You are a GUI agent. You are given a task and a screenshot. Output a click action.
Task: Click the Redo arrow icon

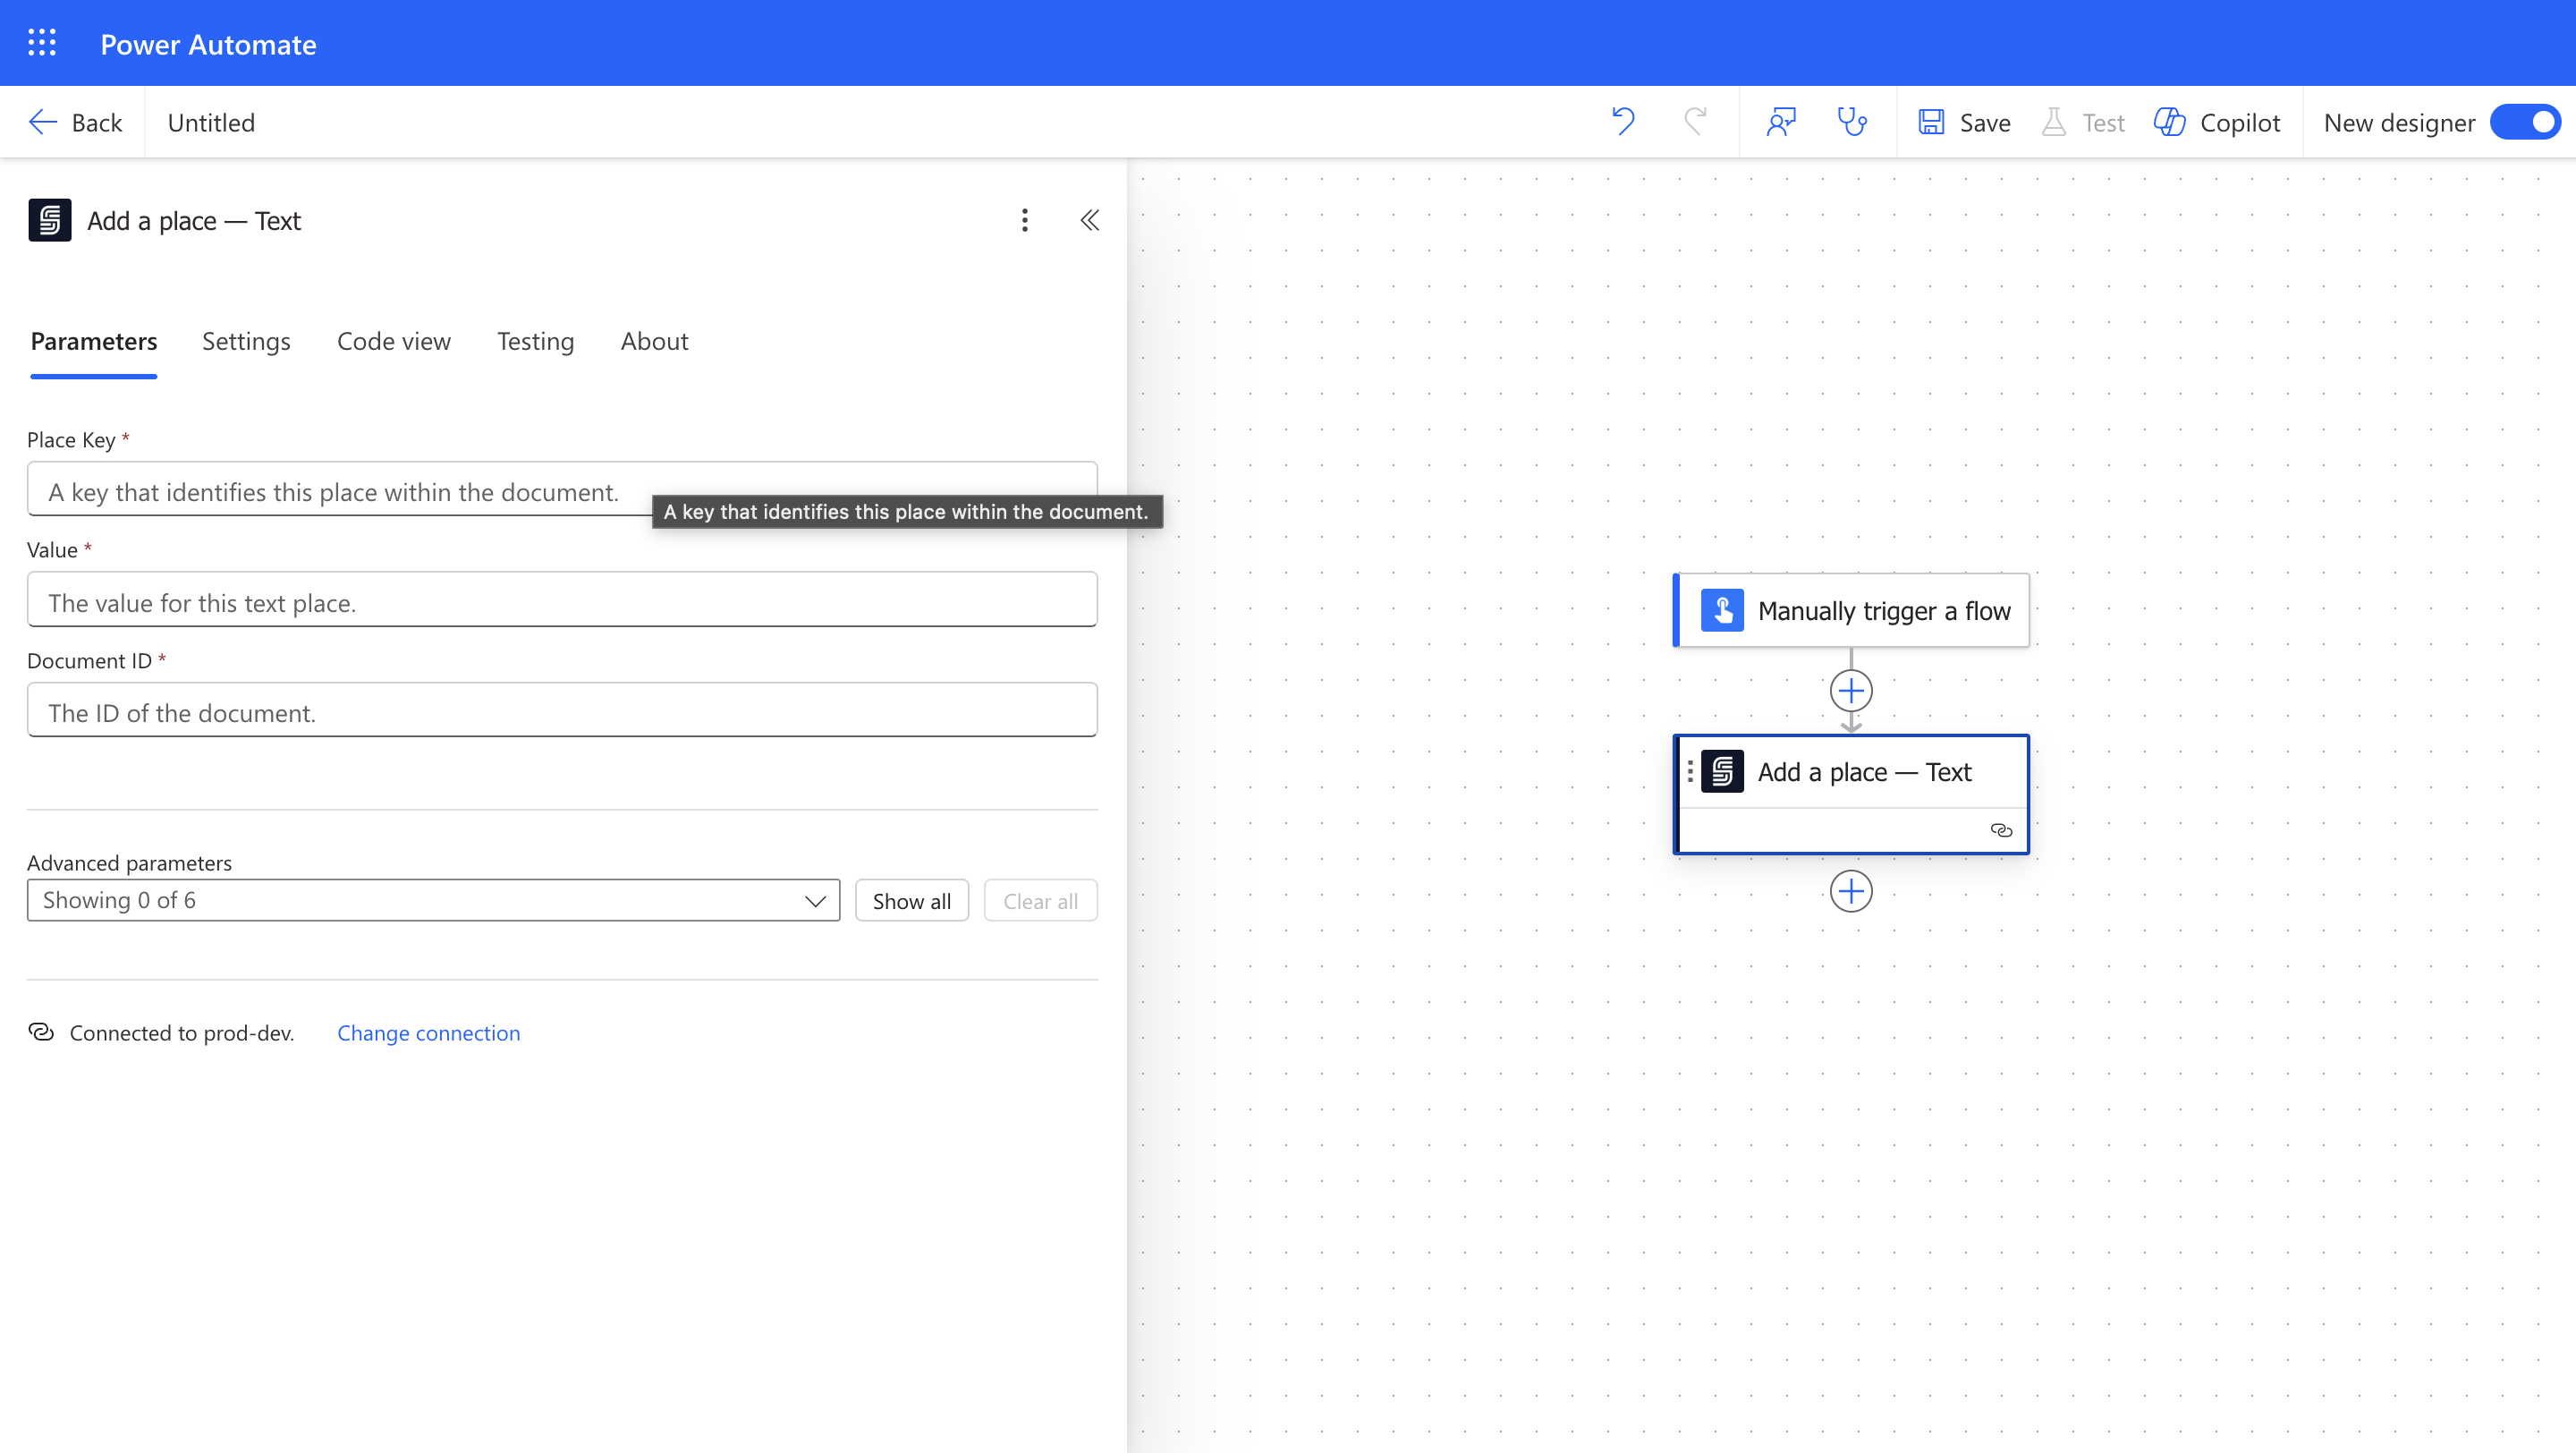coord(1695,122)
